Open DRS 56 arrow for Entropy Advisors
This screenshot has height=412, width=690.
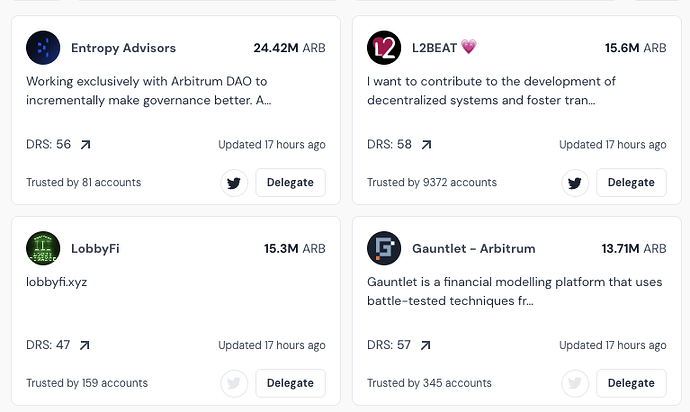[85, 145]
